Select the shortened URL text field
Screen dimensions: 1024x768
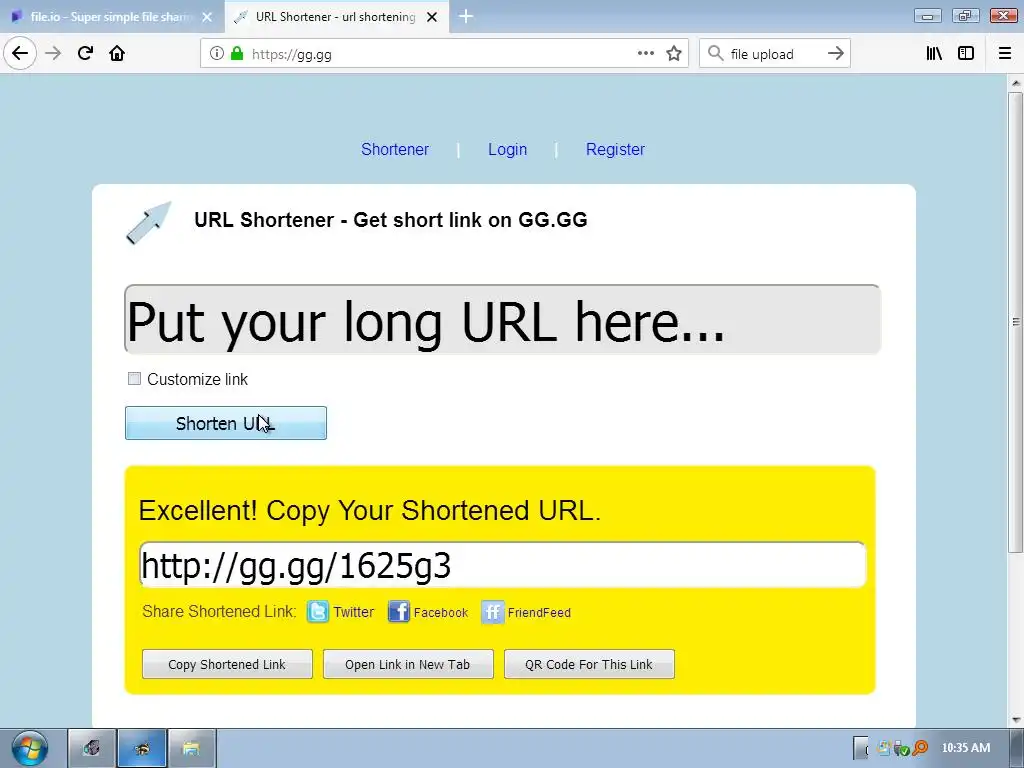coord(502,565)
